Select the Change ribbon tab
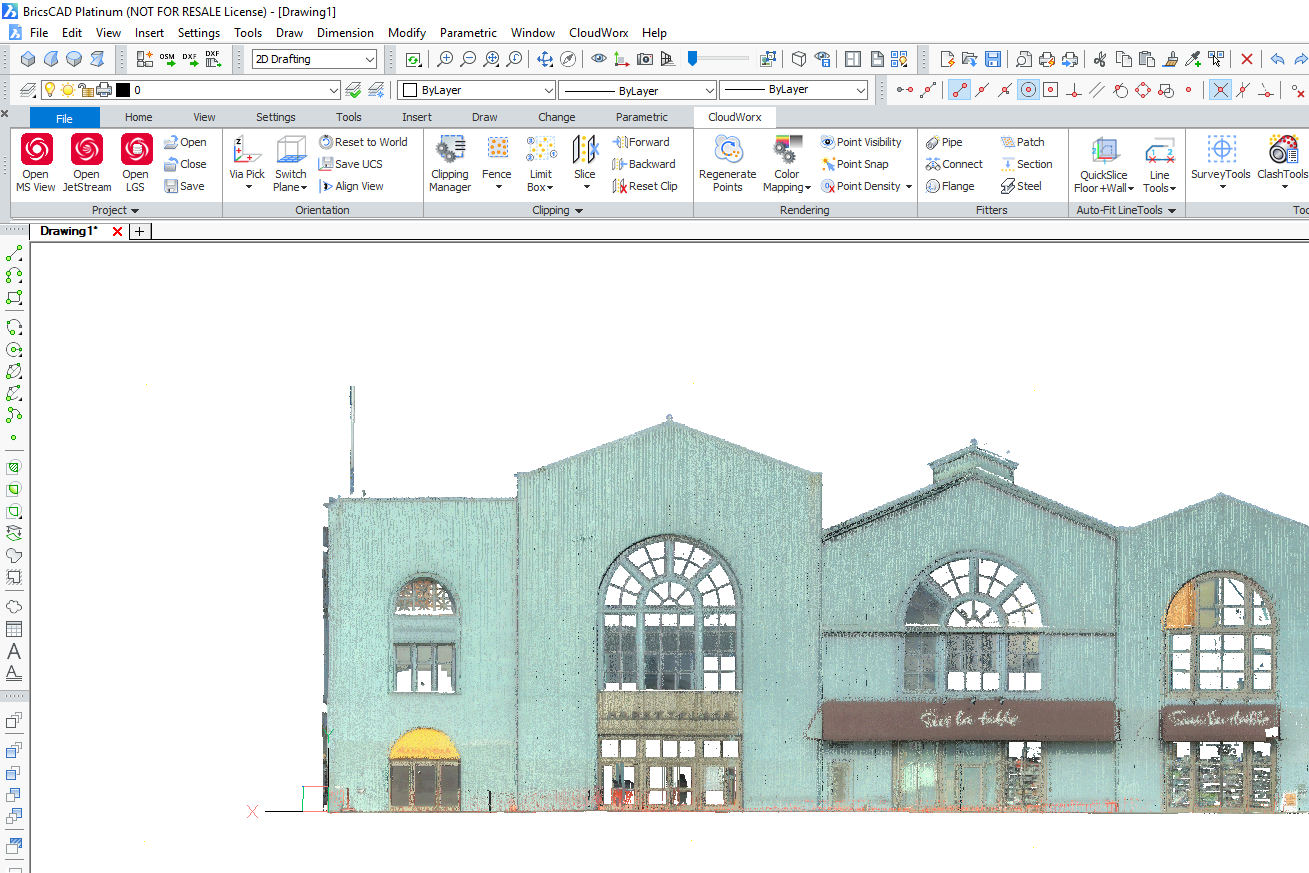 [557, 117]
